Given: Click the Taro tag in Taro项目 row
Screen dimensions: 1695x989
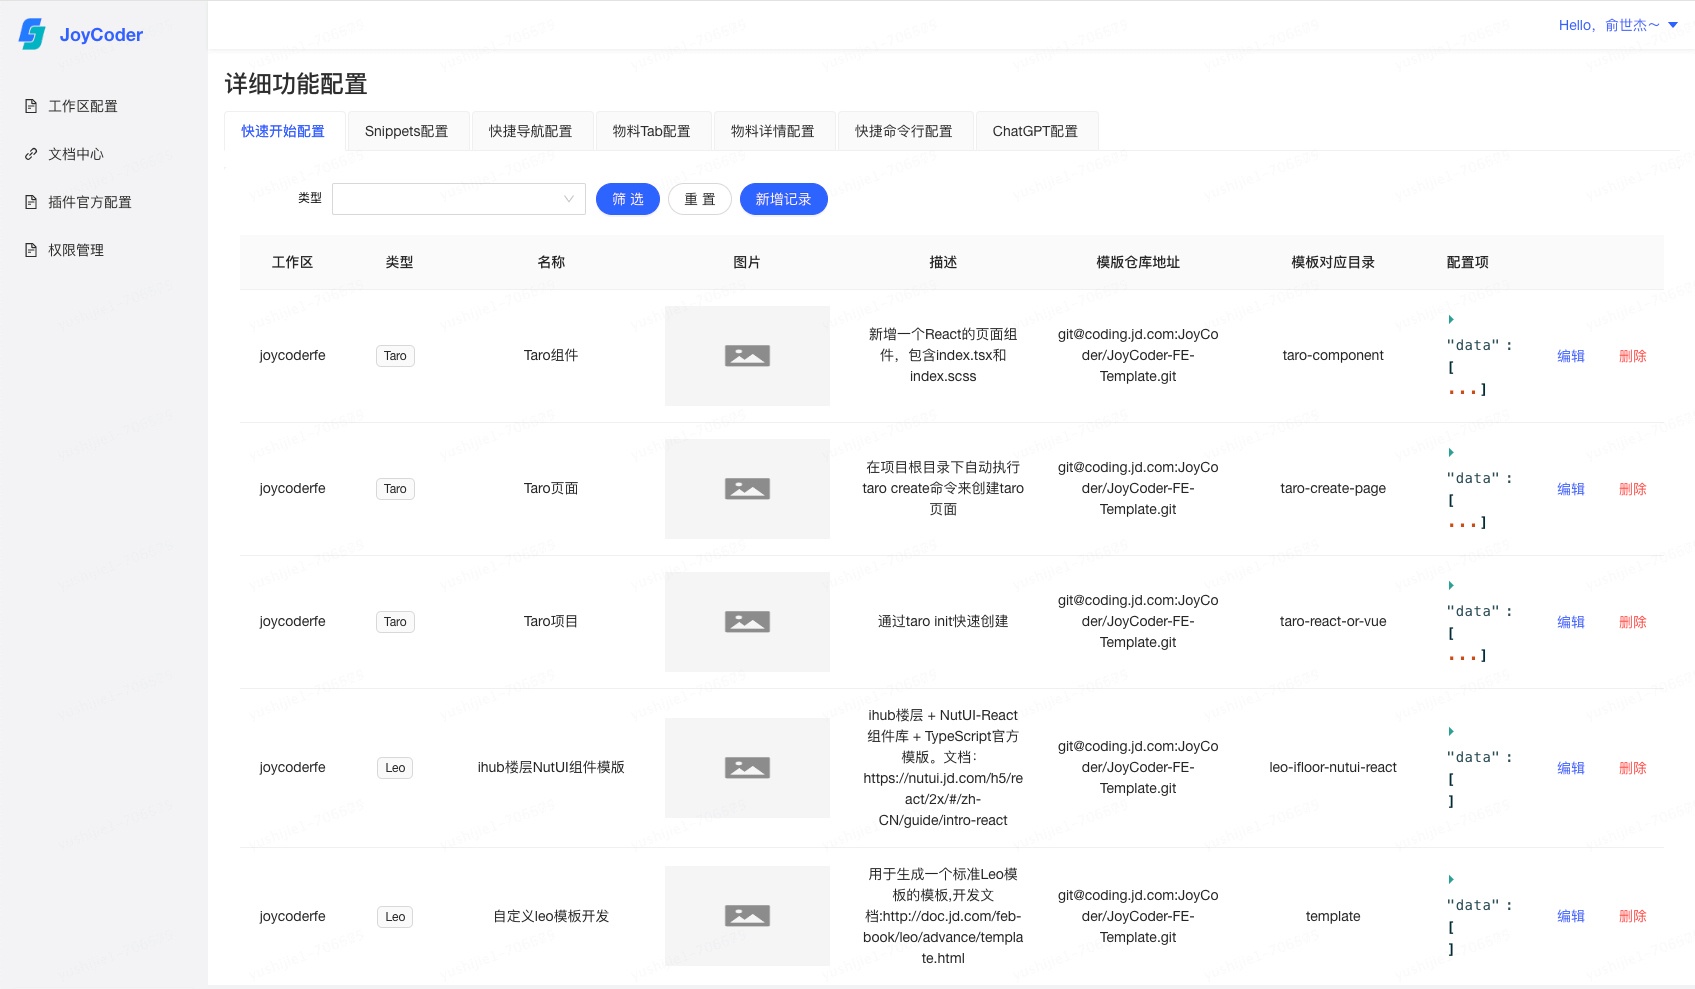Looking at the screenshot, I should coord(395,622).
